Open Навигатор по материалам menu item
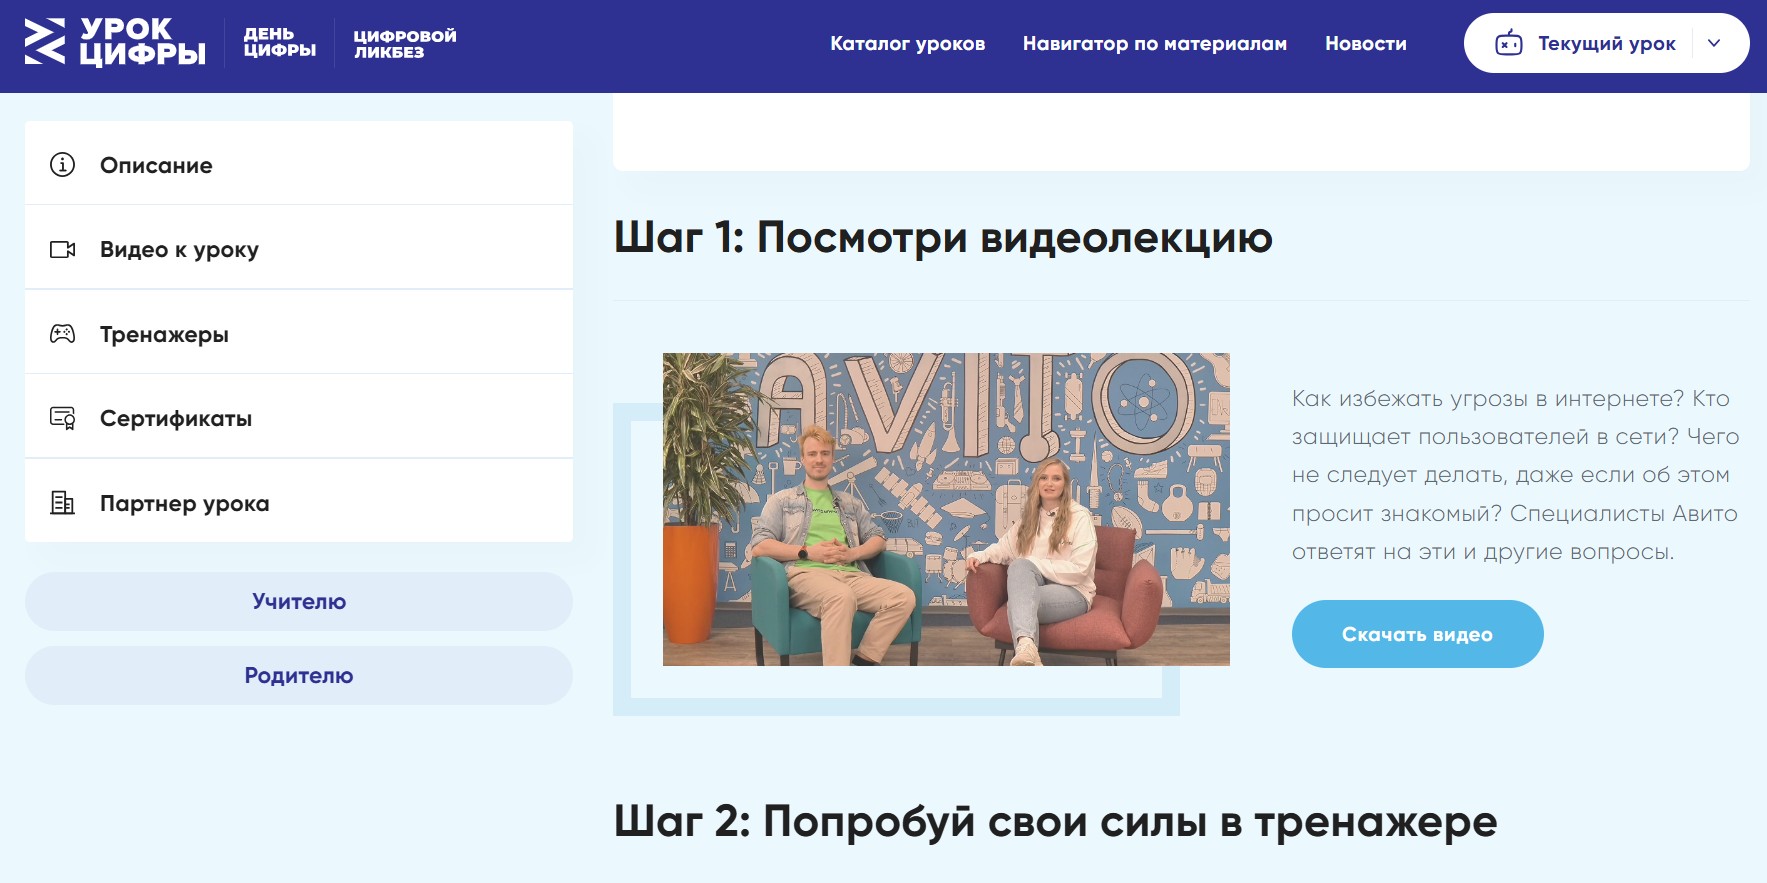1767x883 pixels. coord(1154,44)
